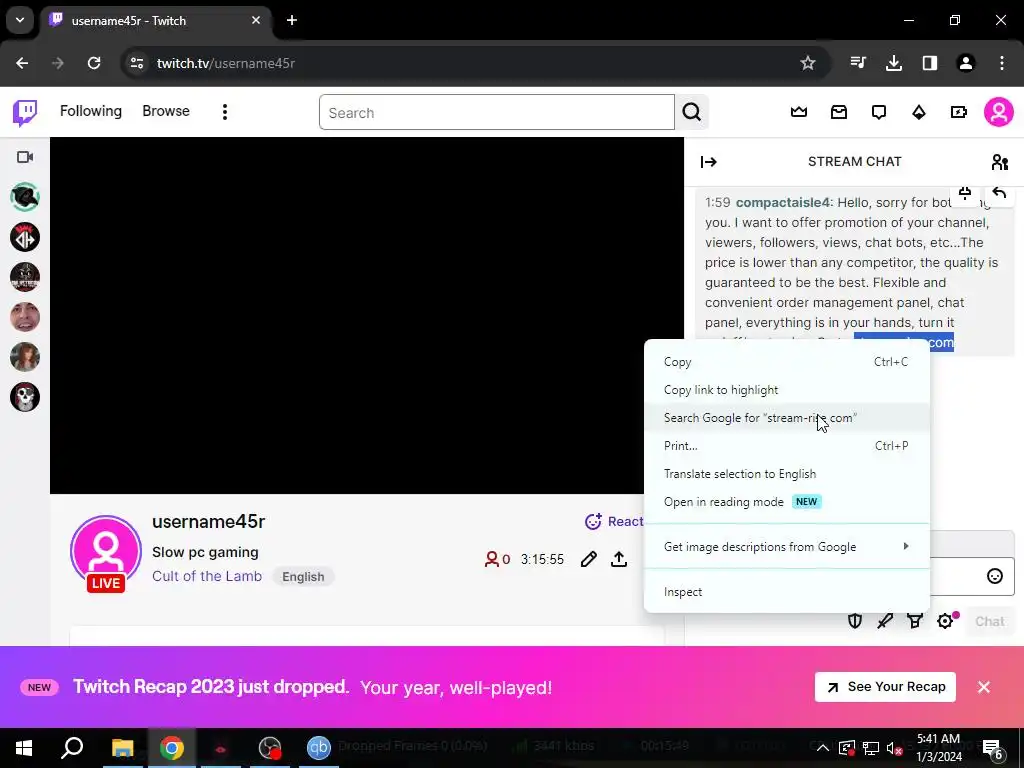Click the Chat send button
Viewport: 1024px width, 768px height.
[x=989, y=621]
